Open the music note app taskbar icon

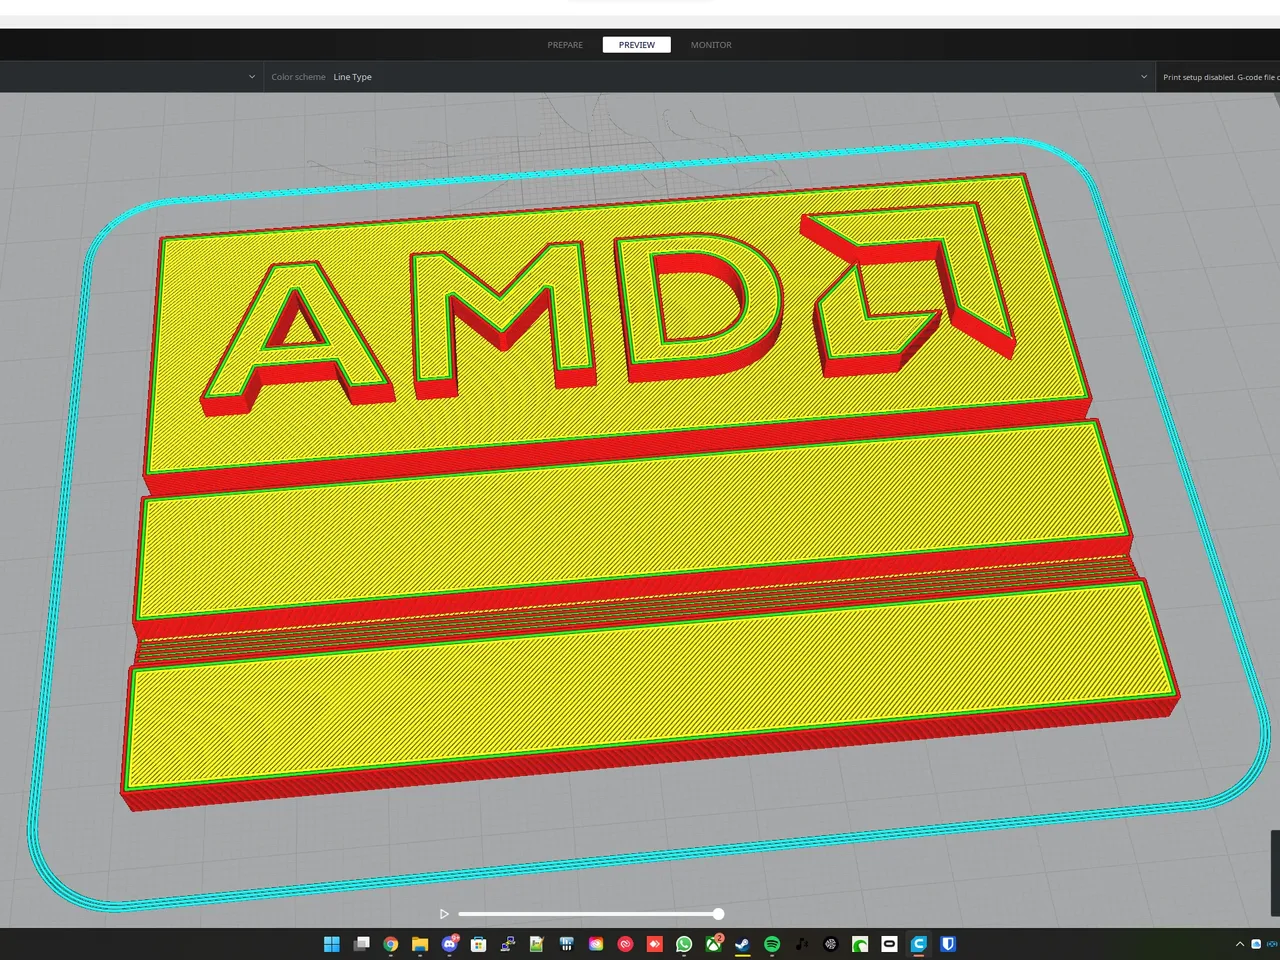click(801, 944)
